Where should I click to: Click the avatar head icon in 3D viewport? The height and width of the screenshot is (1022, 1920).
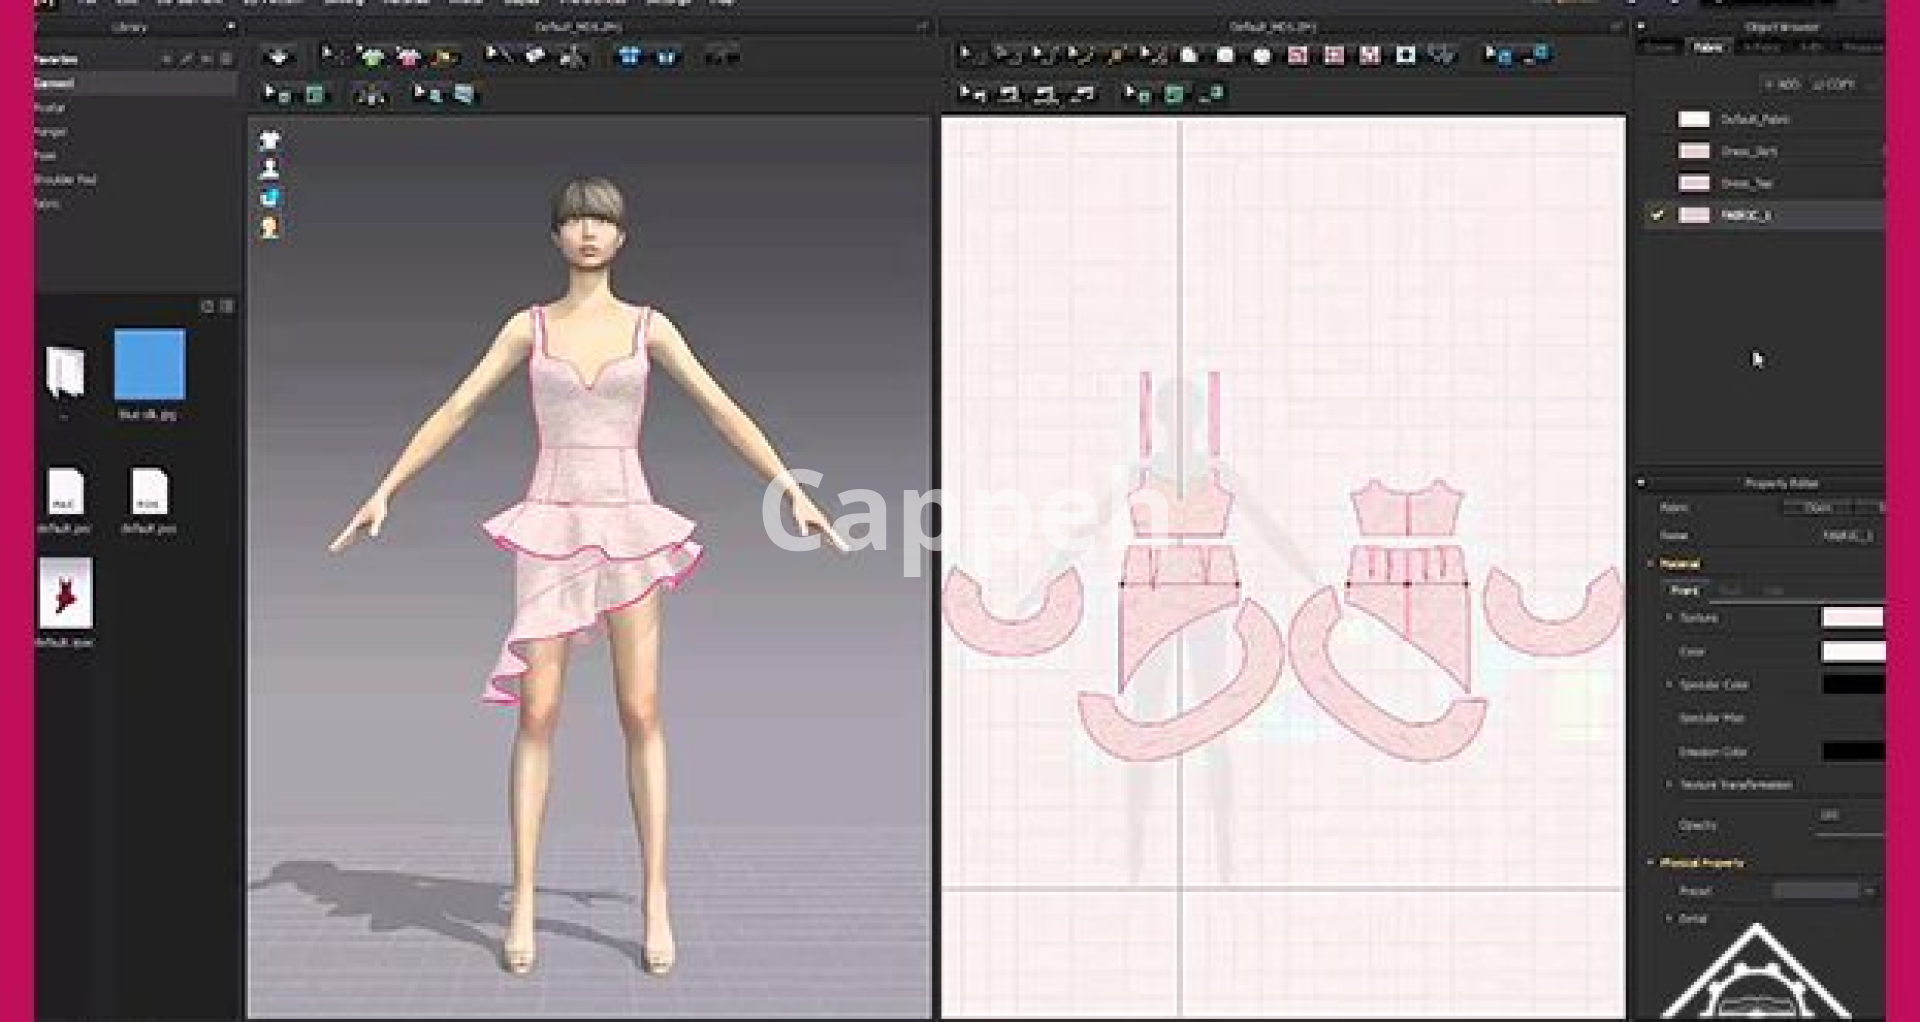point(269,228)
